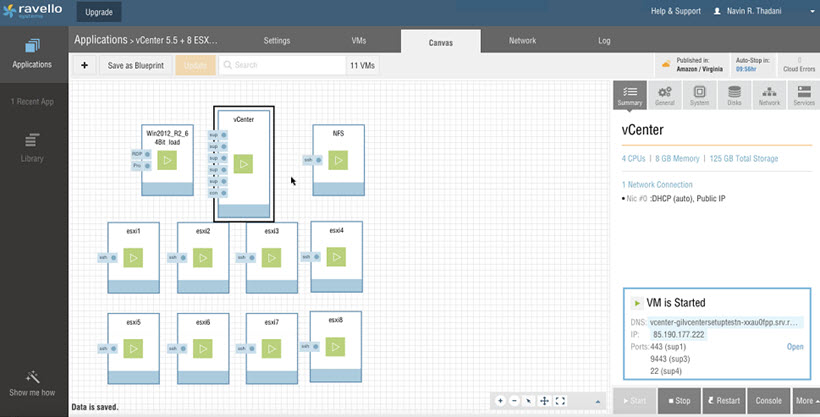The image size is (820, 417).
Task: Stop the vCenter VM
Action: 679,401
